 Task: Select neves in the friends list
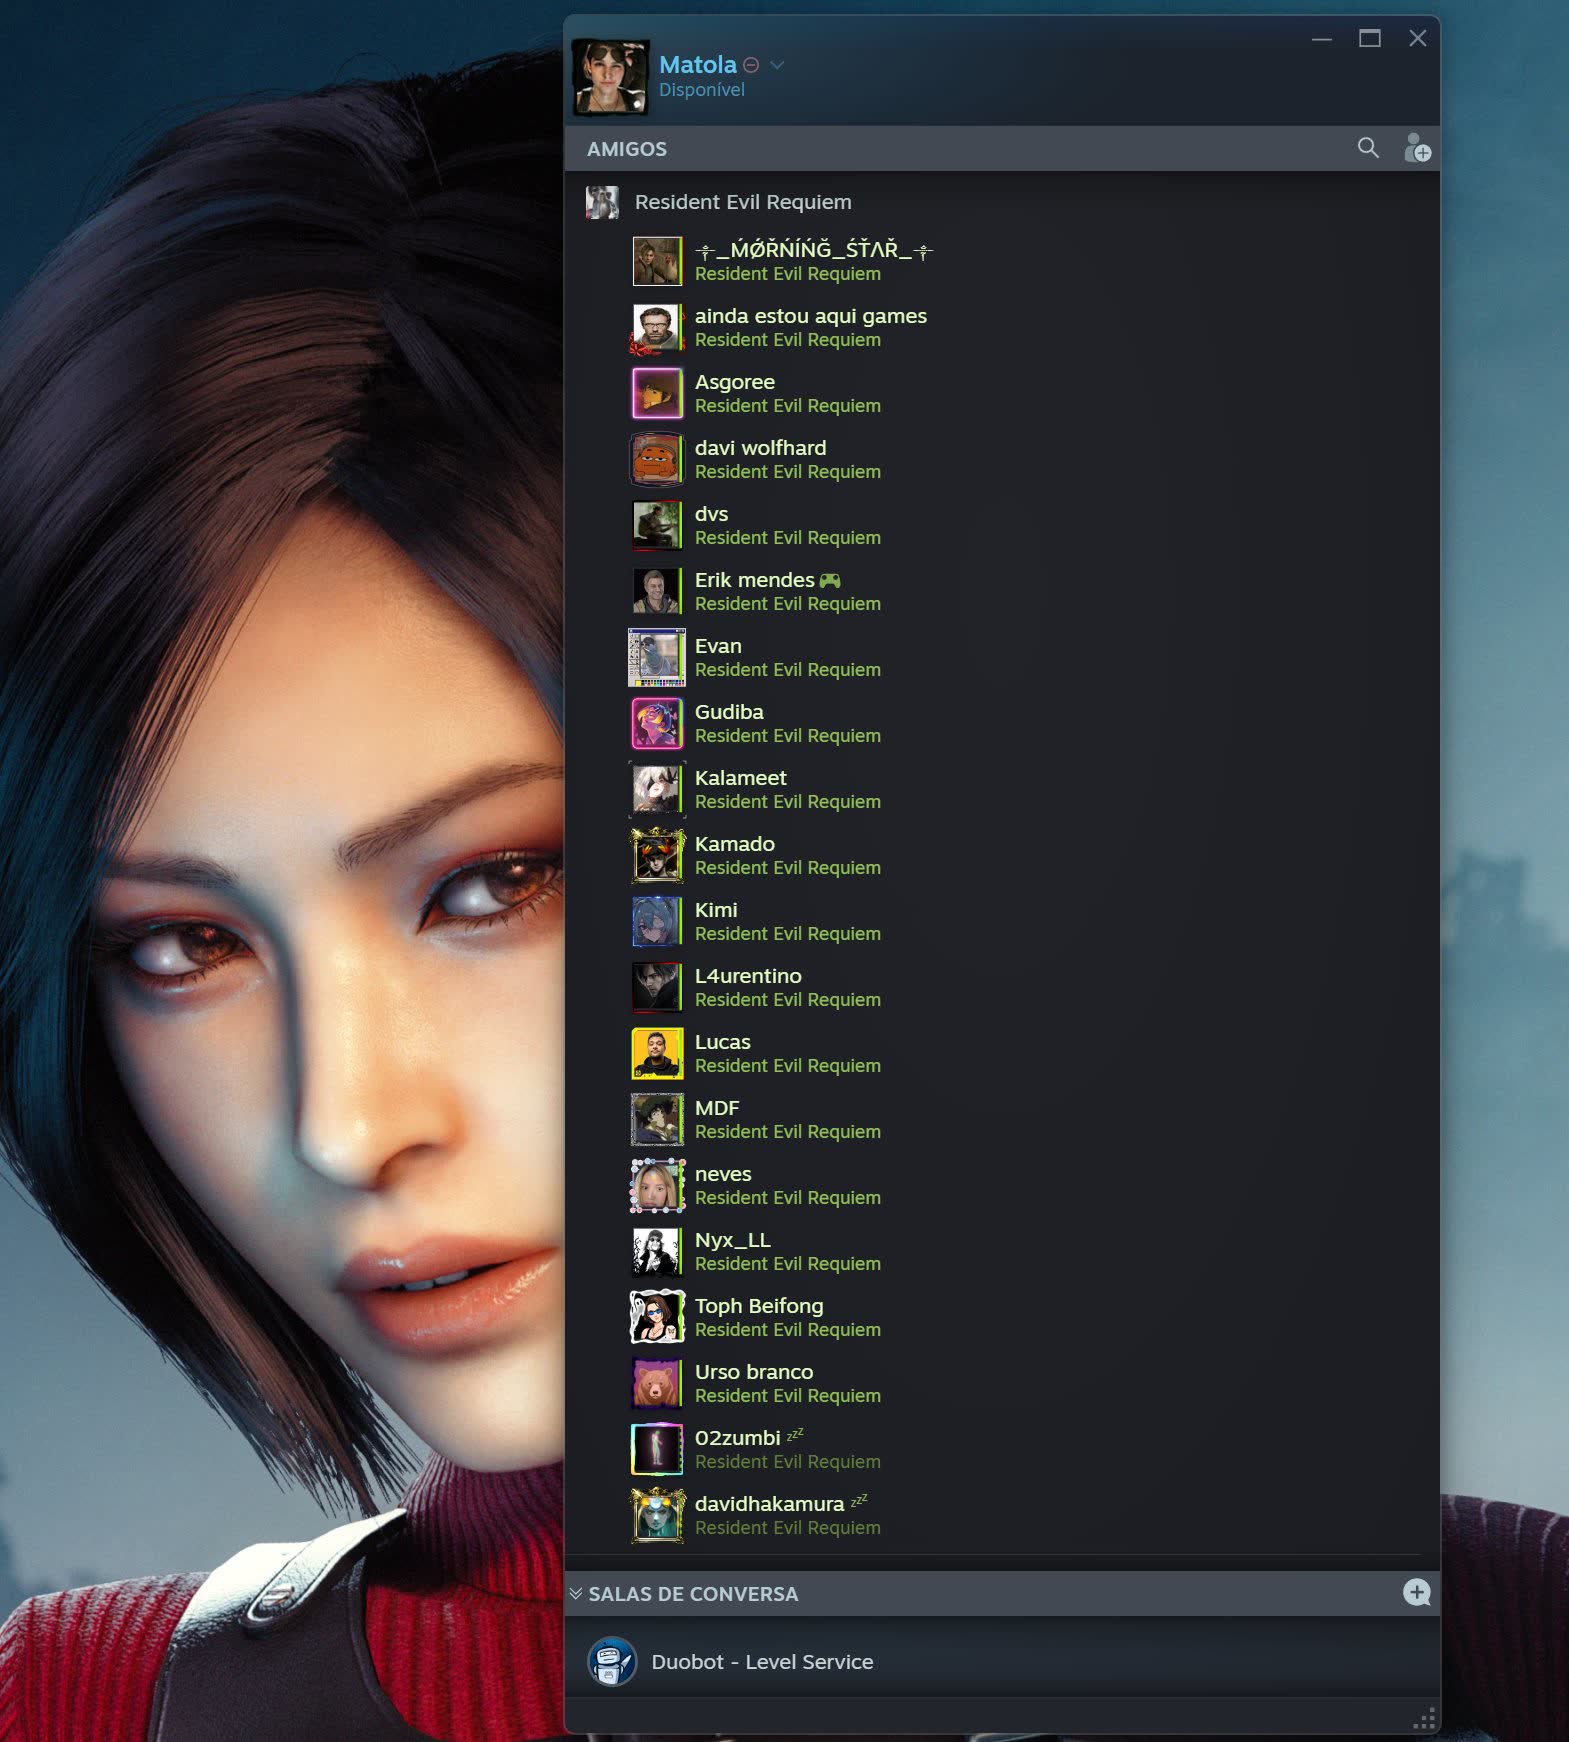point(1002,1185)
